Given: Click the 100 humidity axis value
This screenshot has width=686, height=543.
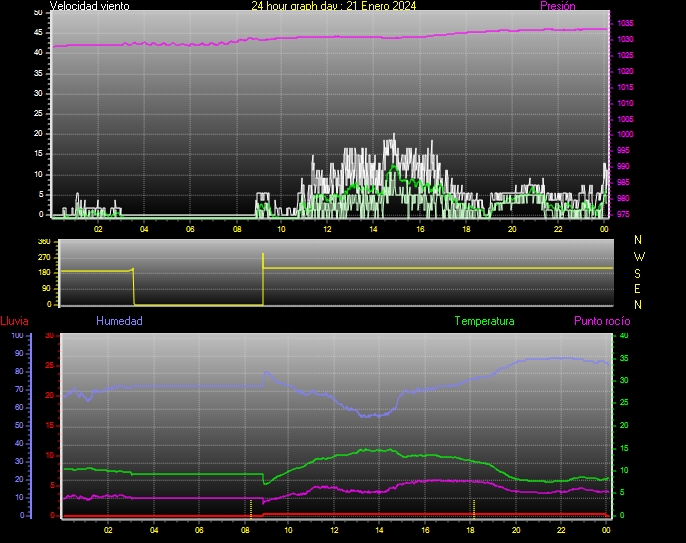Looking at the screenshot, I should (17, 336).
